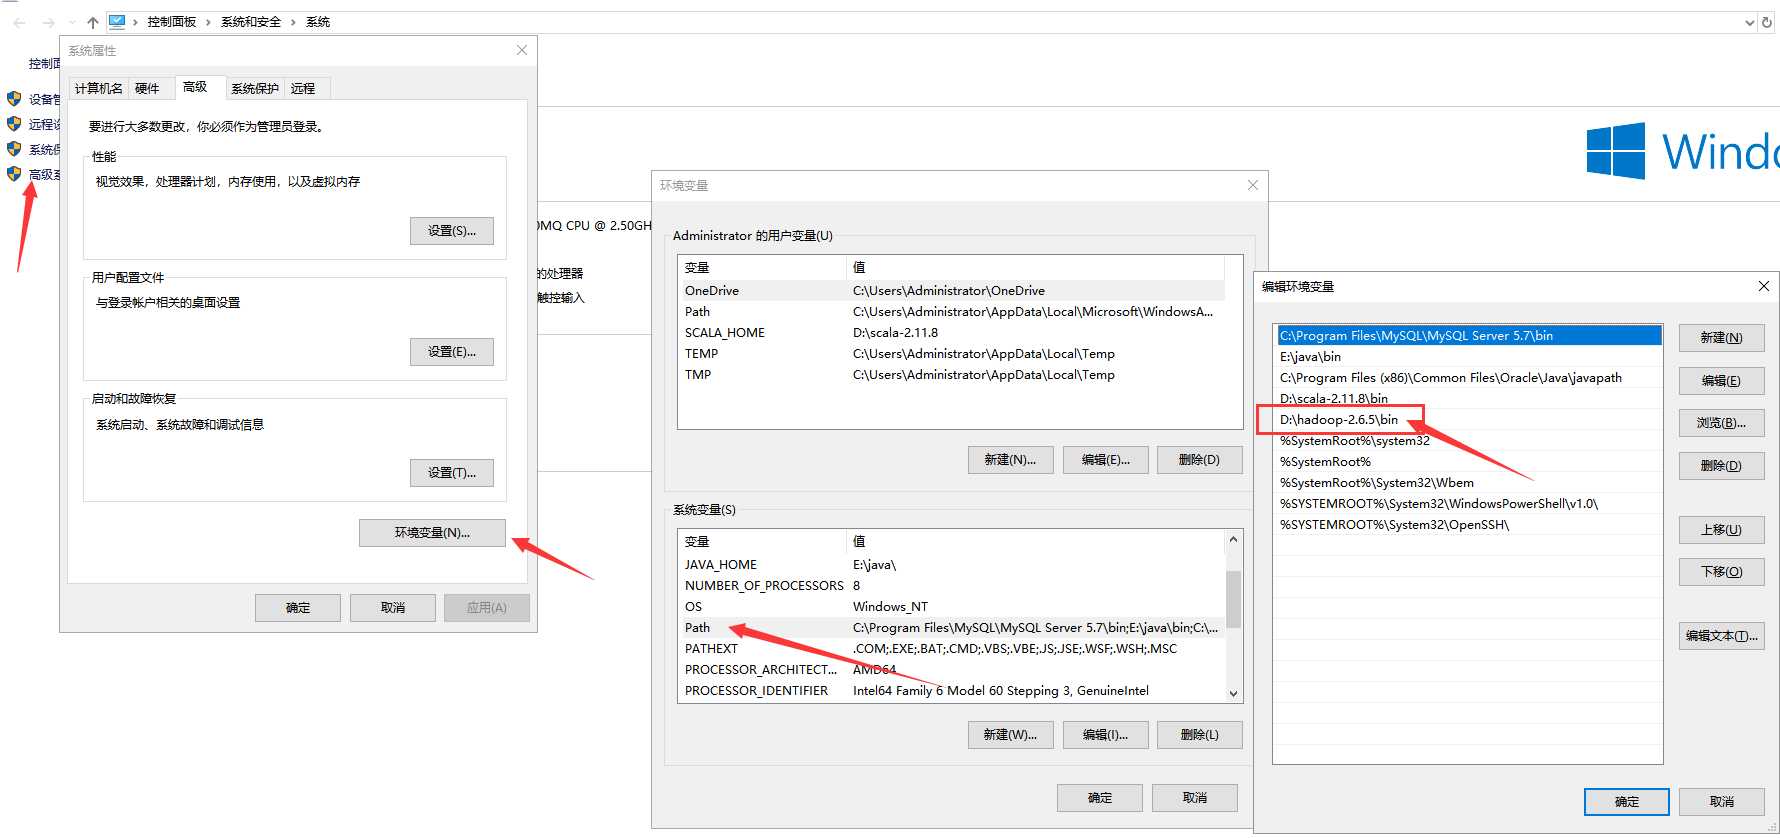Click 删除(D) in 编辑环境变量 dialog
Image resolution: width=1780 pixels, height=838 pixels.
click(x=1721, y=466)
